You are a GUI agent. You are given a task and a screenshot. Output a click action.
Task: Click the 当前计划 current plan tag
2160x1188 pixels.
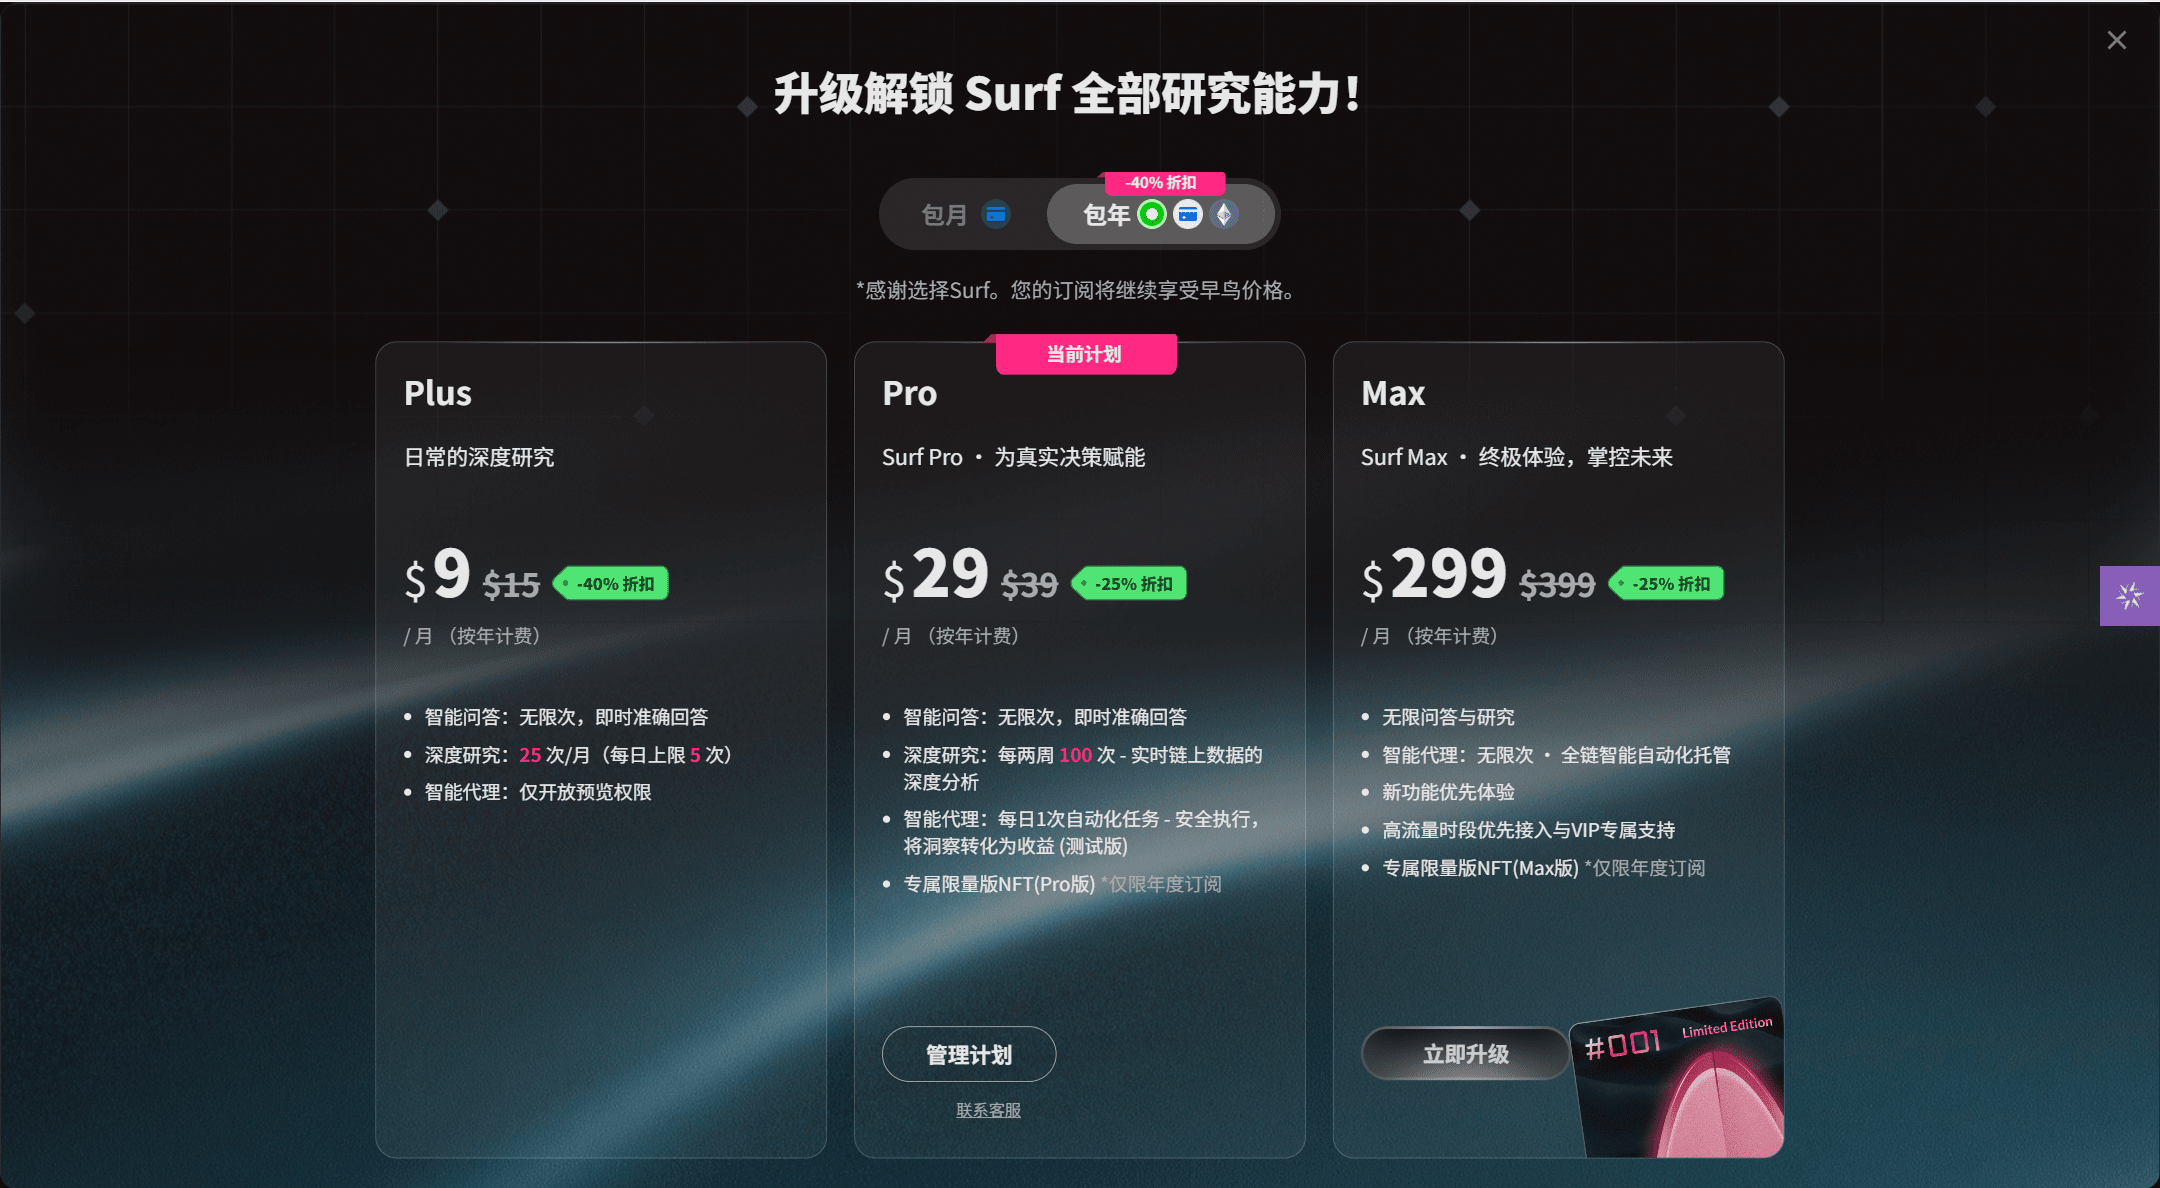(x=1086, y=354)
